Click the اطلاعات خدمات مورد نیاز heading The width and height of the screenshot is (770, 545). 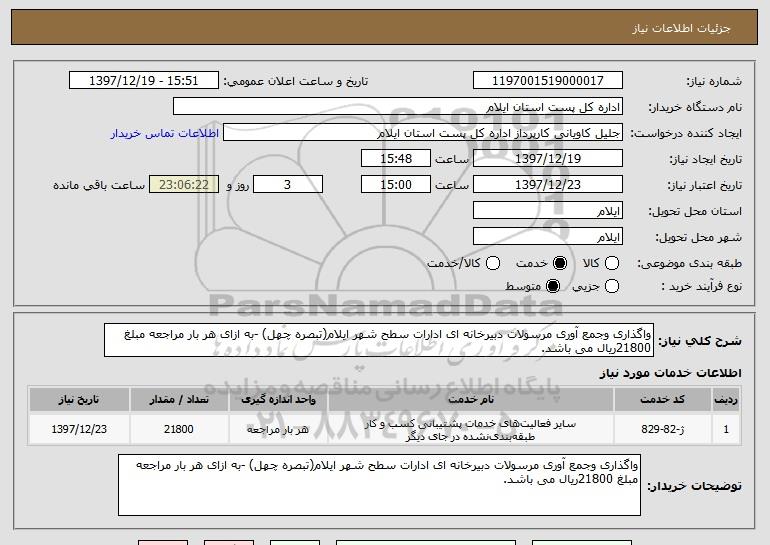point(670,373)
